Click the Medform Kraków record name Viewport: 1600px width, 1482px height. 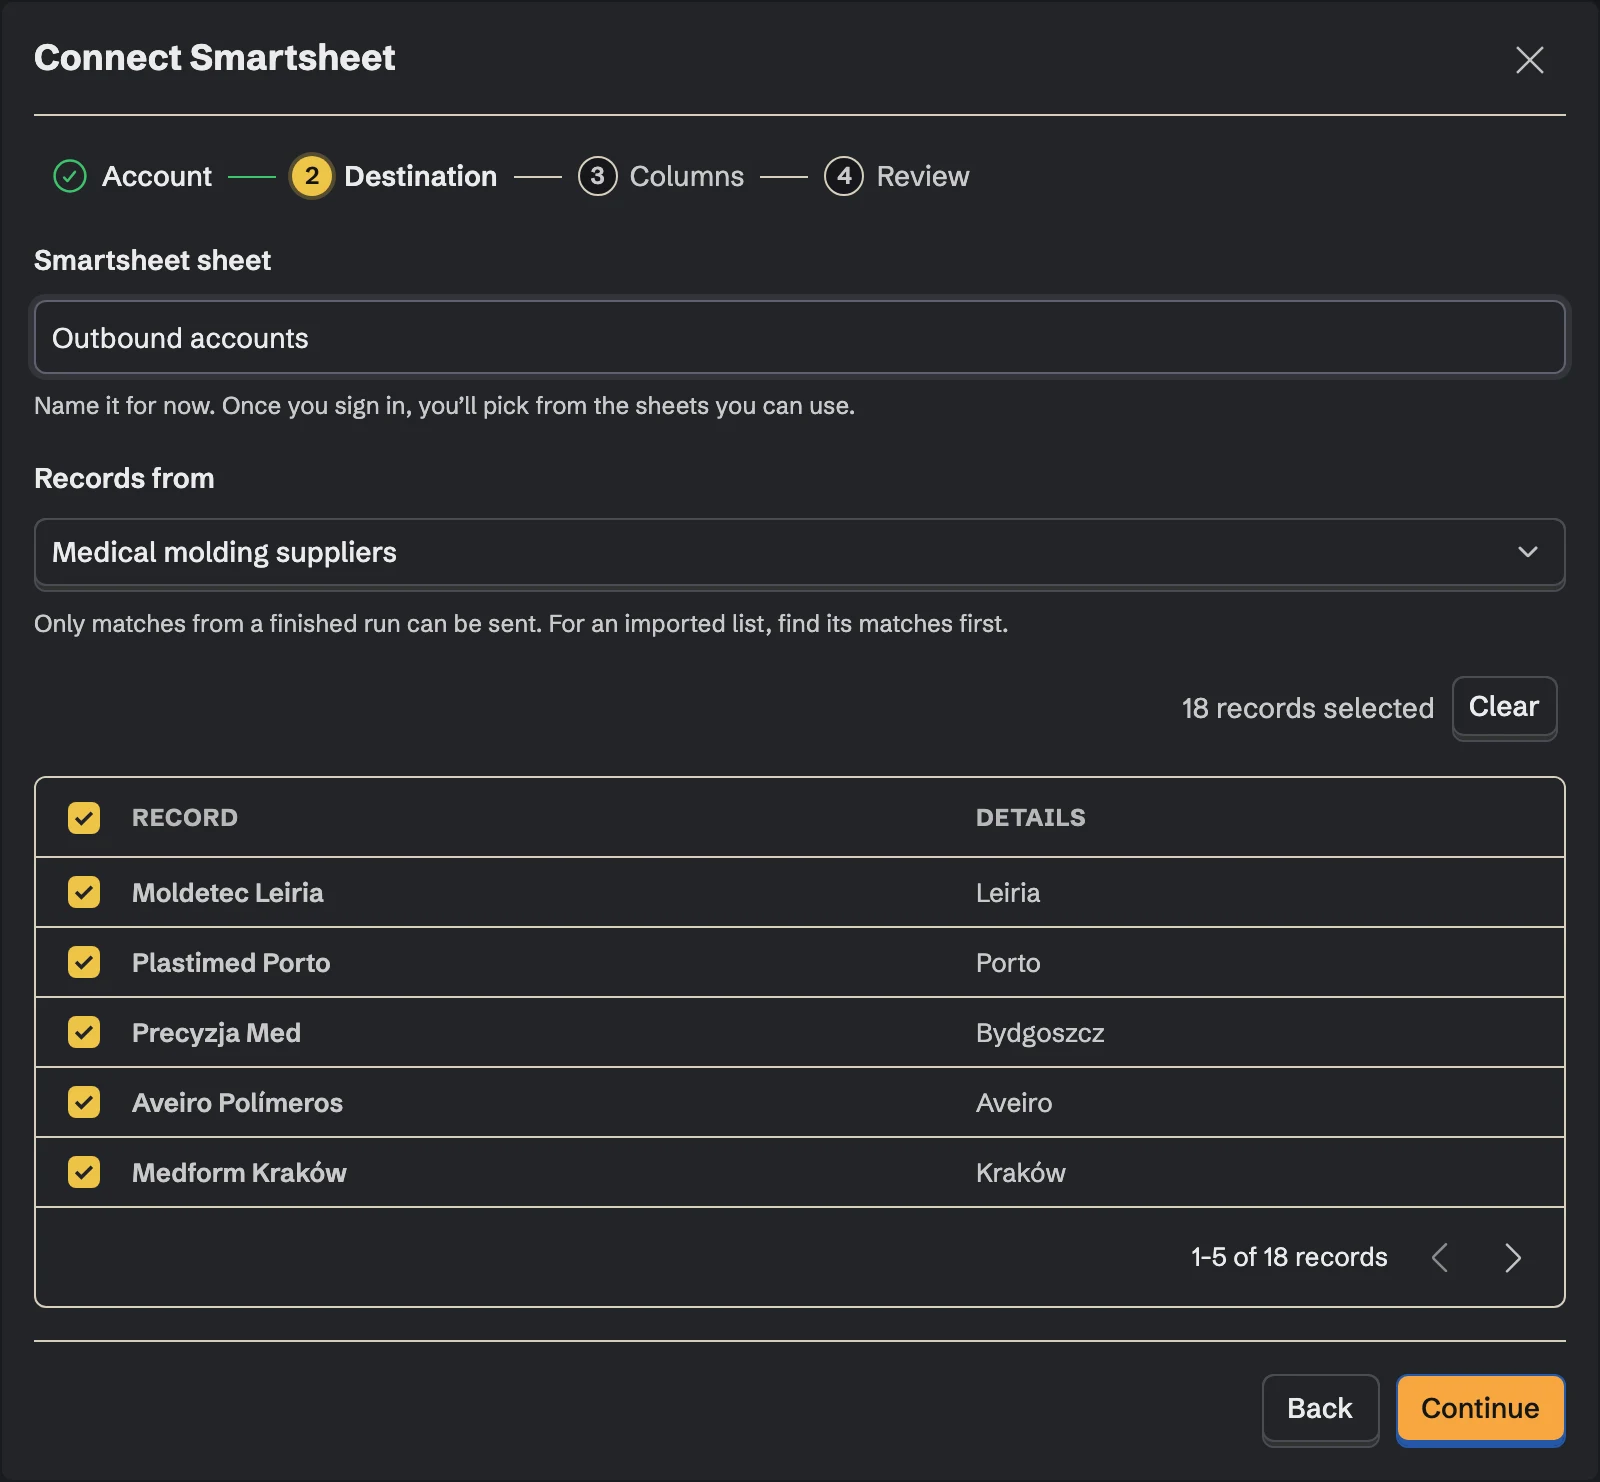click(239, 1172)
